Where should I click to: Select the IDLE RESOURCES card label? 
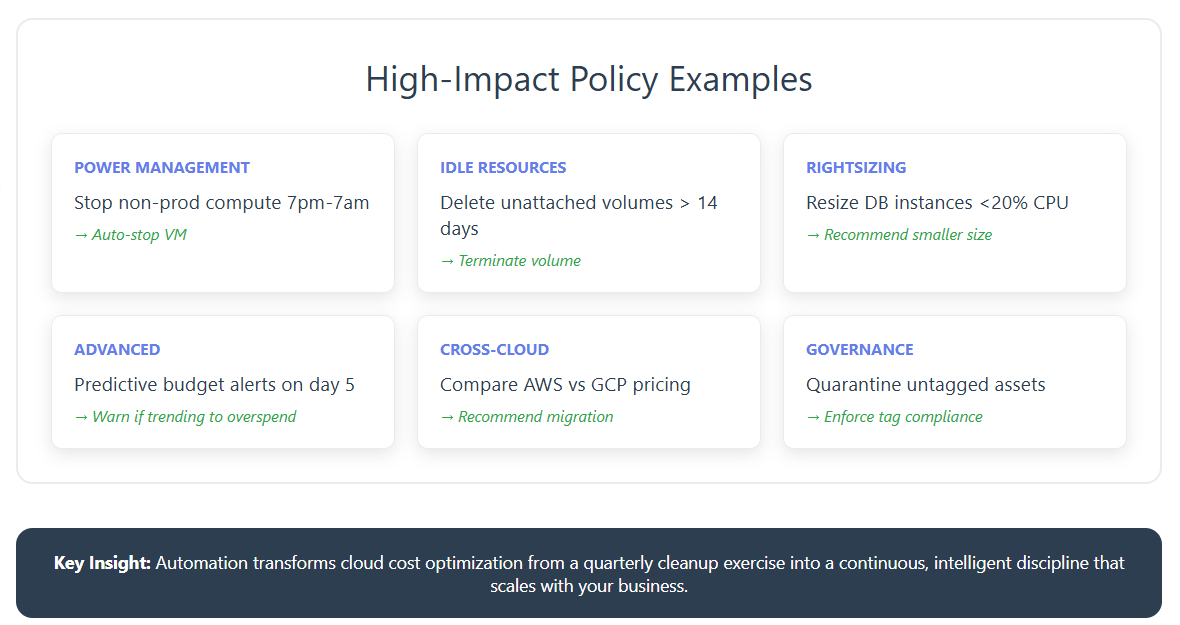pyautogui.click(x=503, y=168)
